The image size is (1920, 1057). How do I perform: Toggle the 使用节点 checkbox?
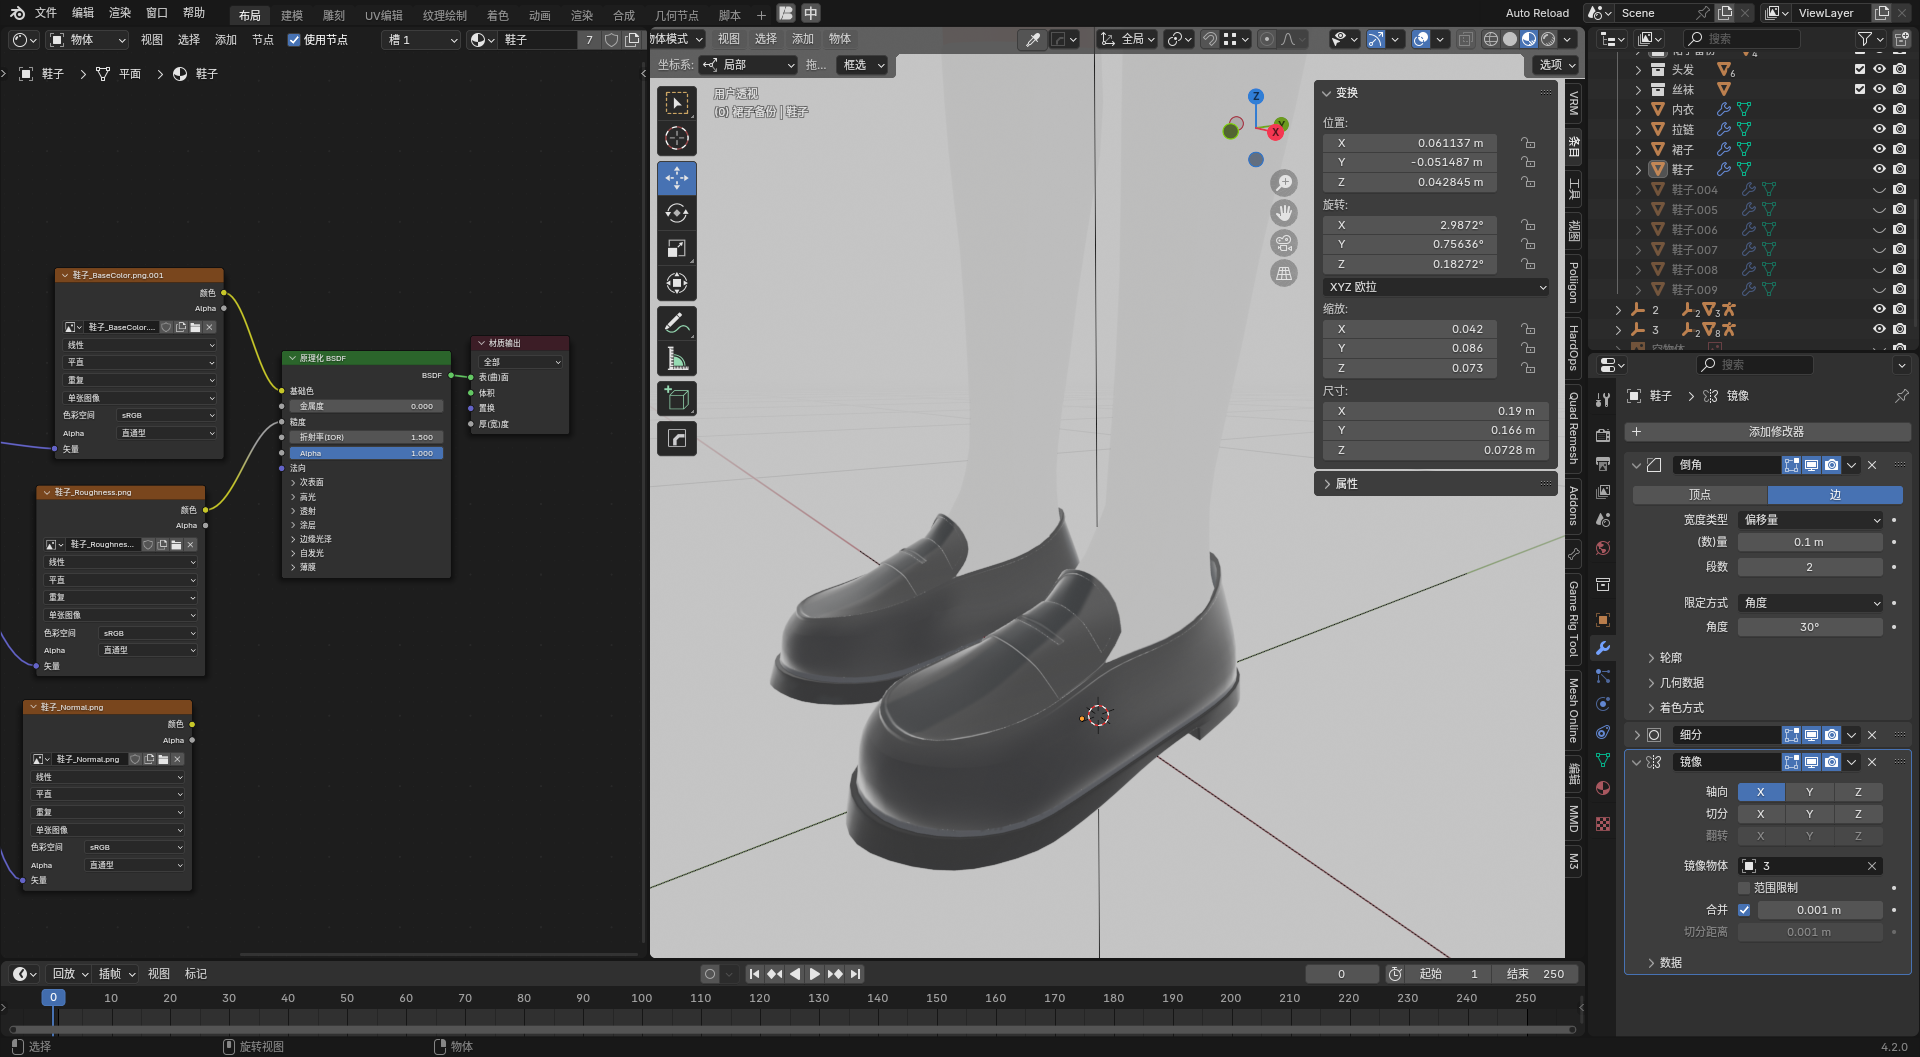coord(294,40)
